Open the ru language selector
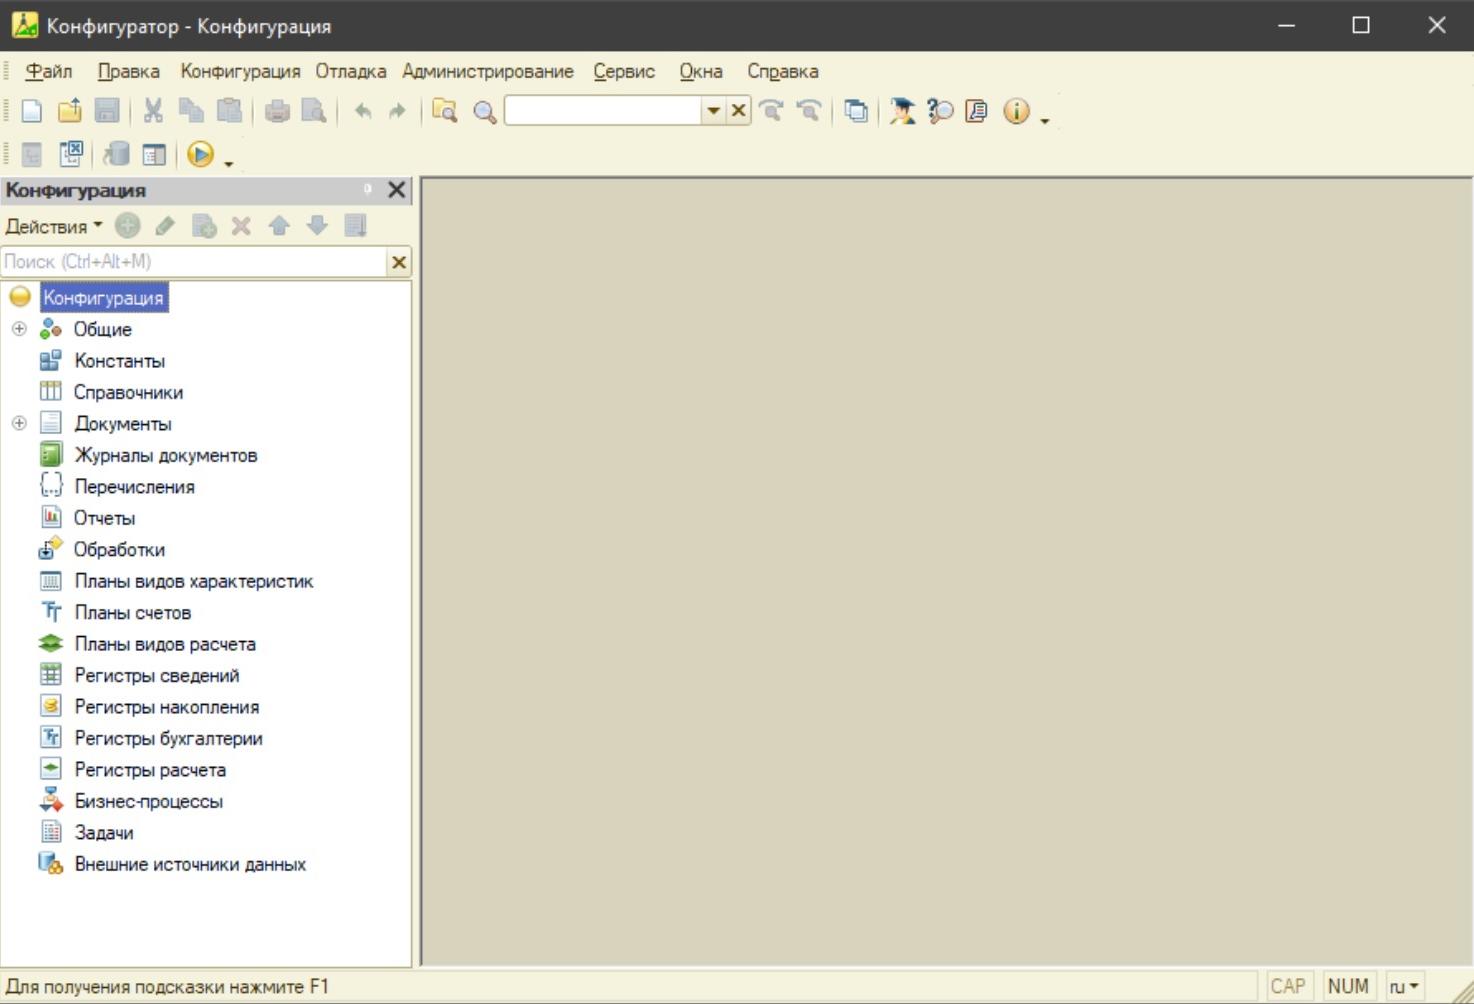1474x1004 pixels. (1404, 987)
